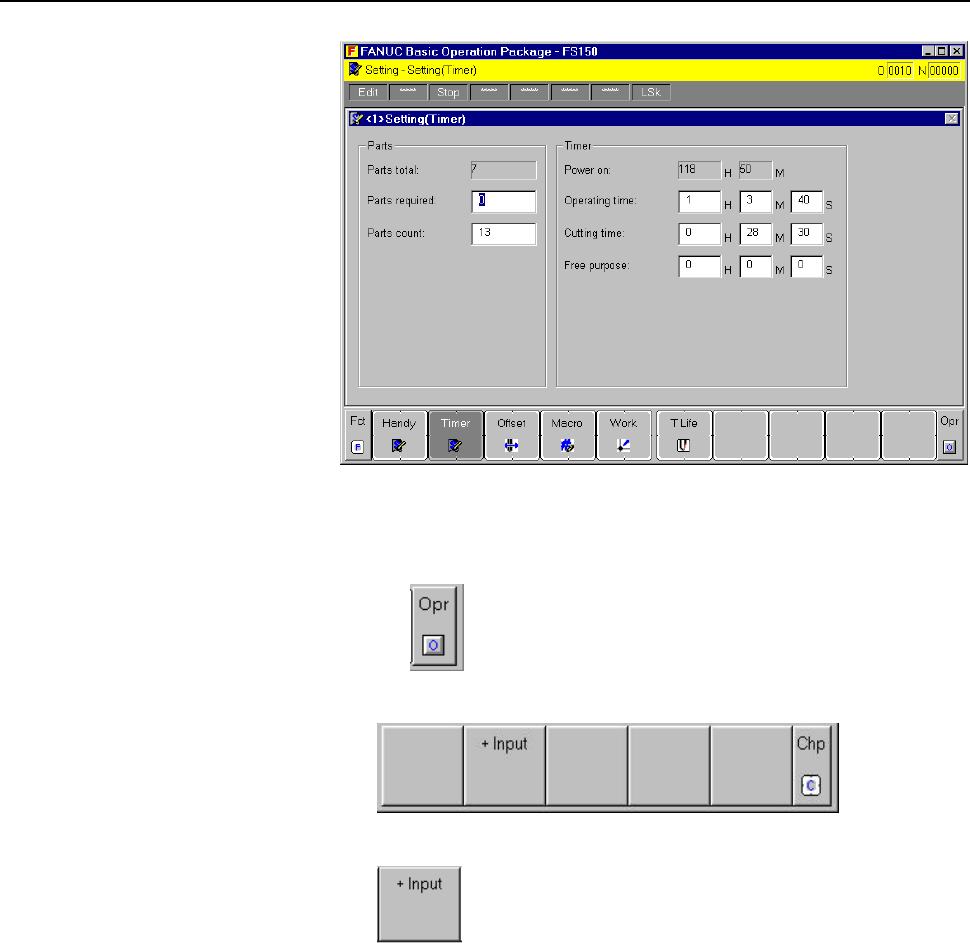Click the Cutting time minutes field showing 28

coord(756,233)
